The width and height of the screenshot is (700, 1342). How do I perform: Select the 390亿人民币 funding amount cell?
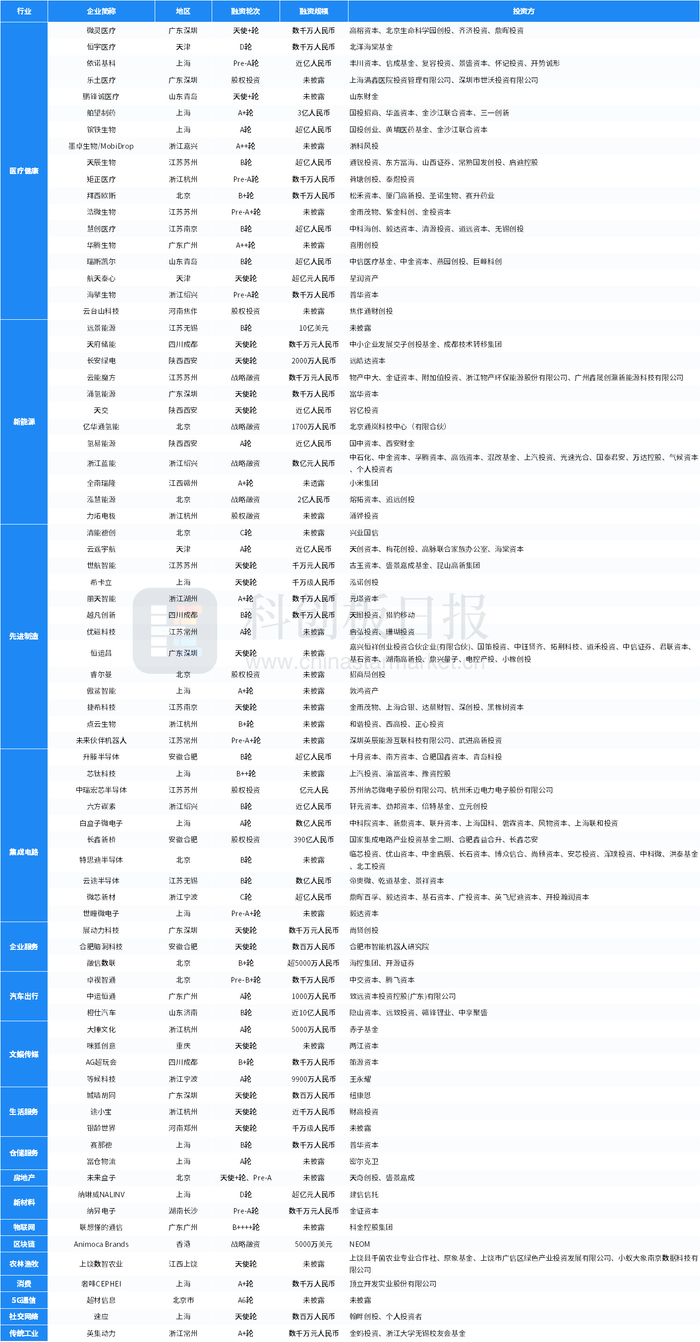click(315, 838)
